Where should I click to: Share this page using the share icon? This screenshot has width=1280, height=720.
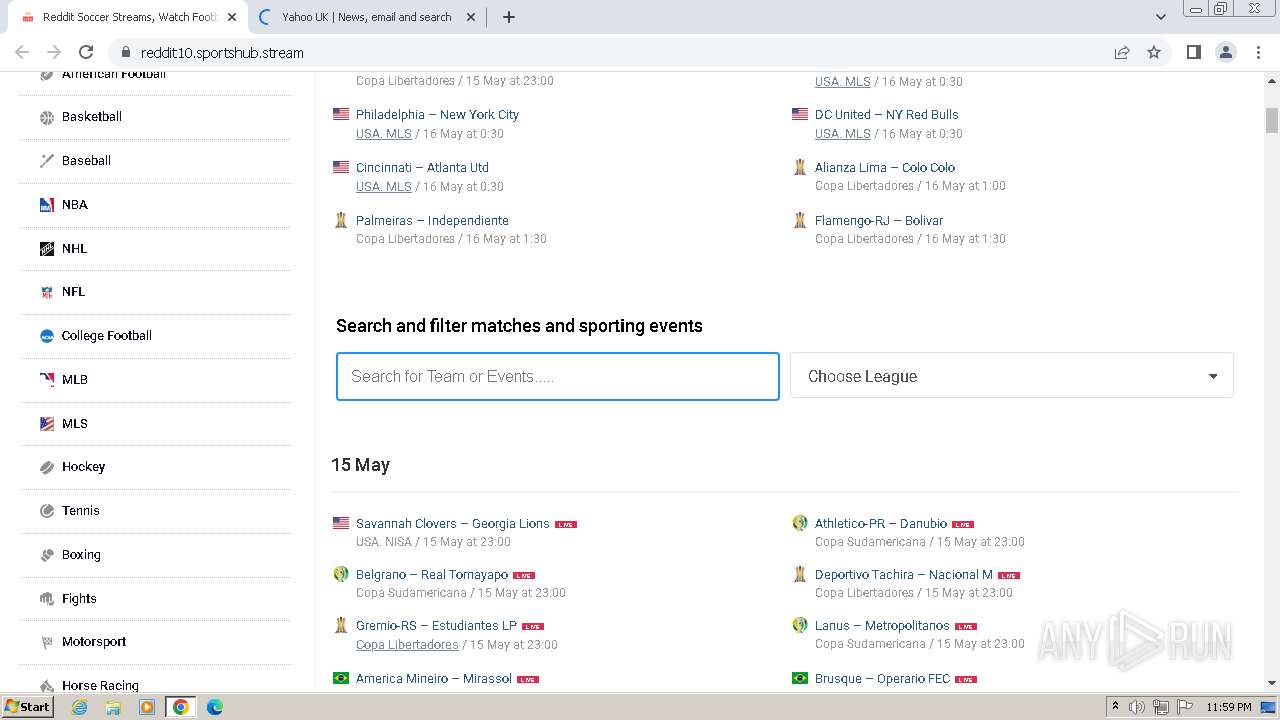pyautogui.click(x=1122, y=52)
